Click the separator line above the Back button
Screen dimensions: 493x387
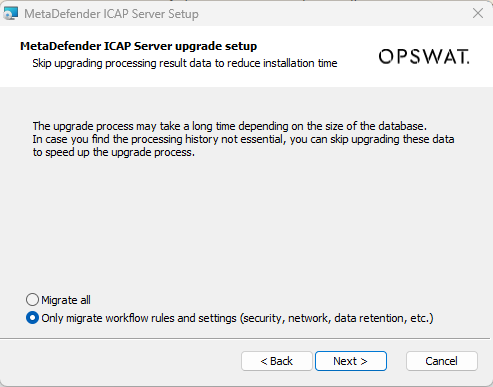click(x=245, y=338)
